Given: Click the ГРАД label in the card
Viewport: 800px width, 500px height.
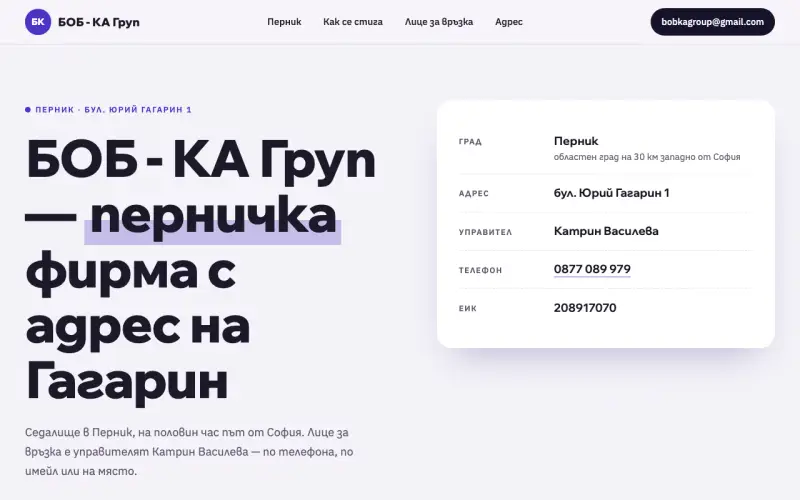Looking at the screenshot, I should [x=470, y=142].
